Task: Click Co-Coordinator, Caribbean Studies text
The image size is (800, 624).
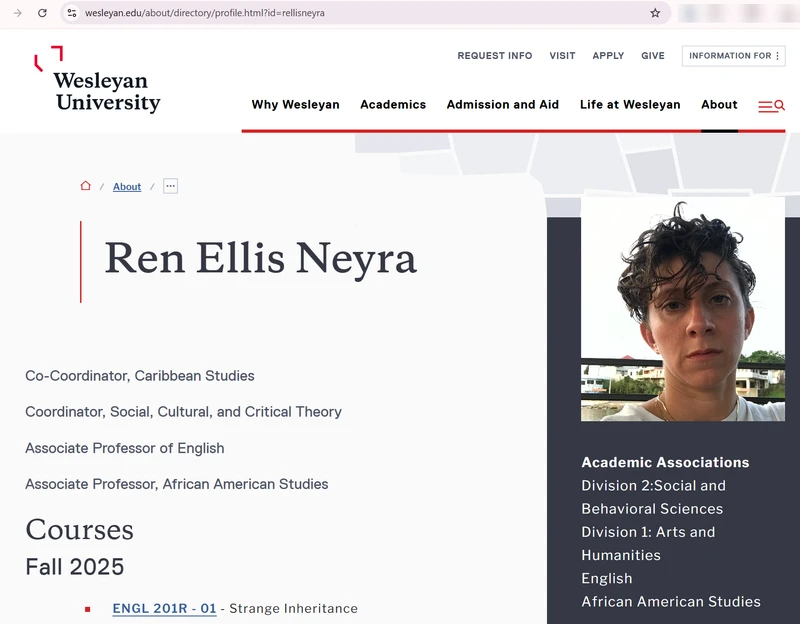Action: [140, 376]
